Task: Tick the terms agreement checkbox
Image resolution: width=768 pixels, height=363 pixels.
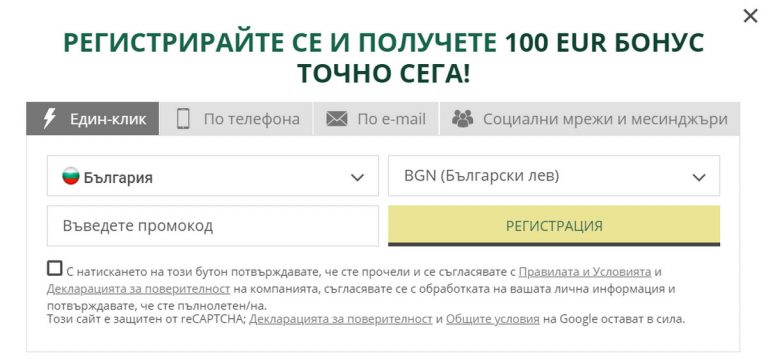Action: [x=55, y=268]
